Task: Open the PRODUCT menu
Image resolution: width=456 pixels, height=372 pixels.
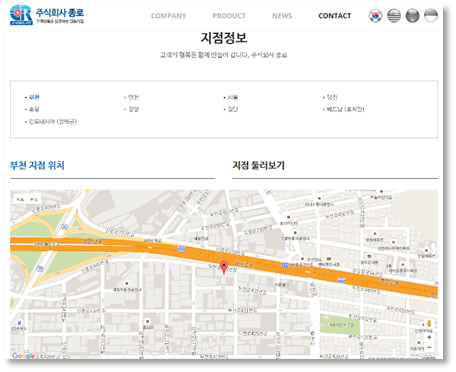Action: (229, 16)
